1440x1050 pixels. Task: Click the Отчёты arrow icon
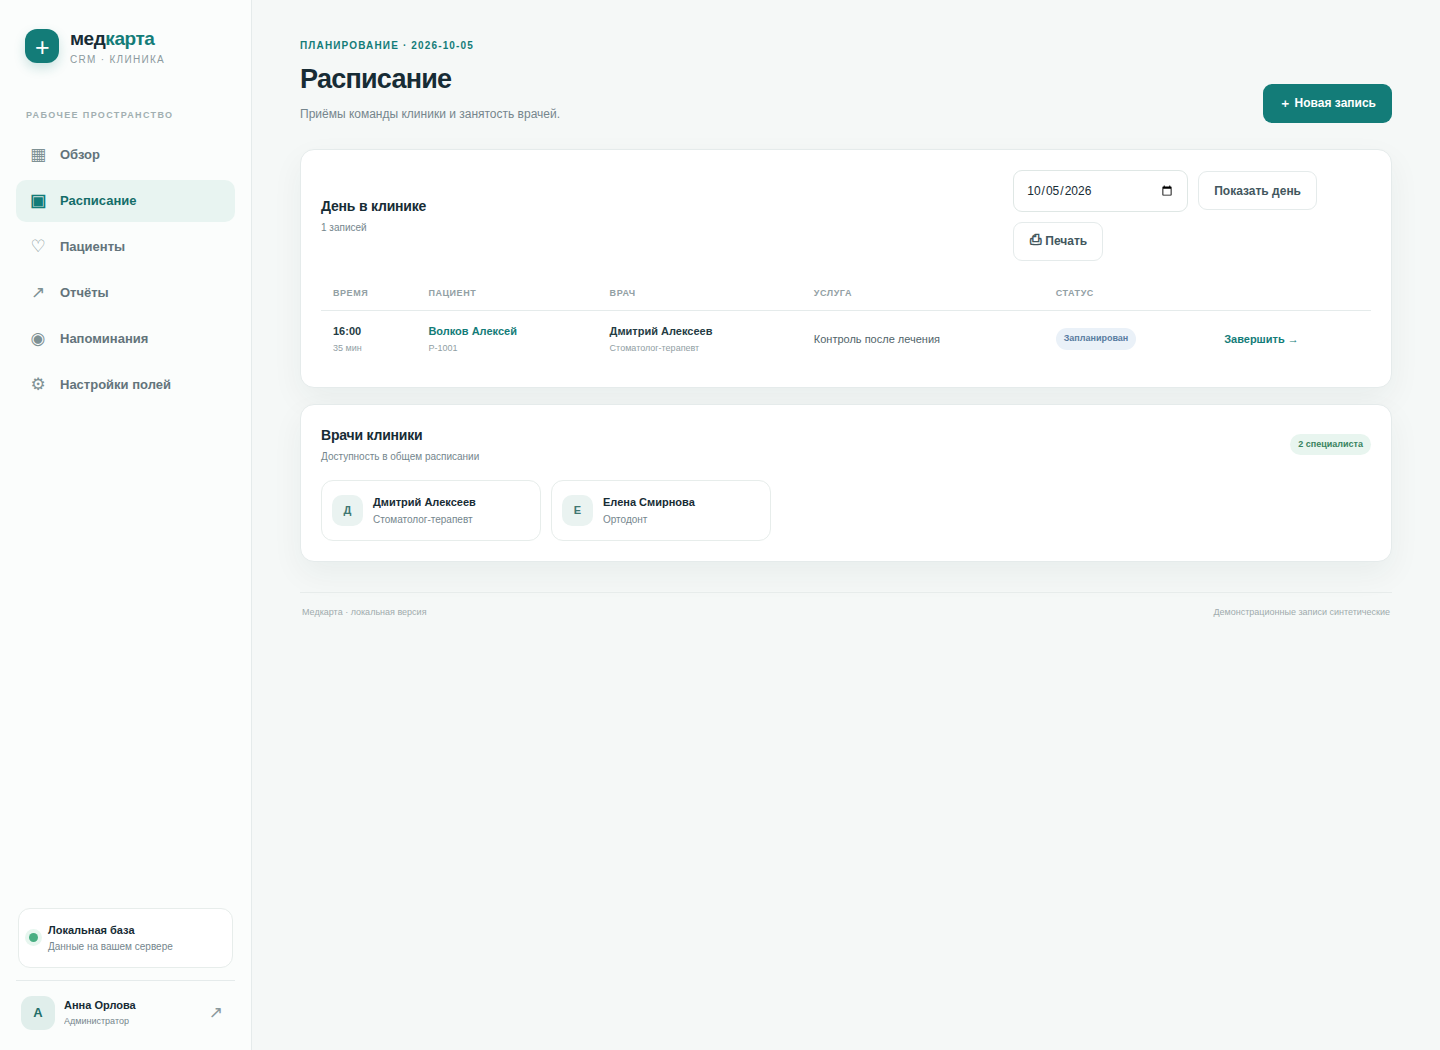tap(38, 293)
